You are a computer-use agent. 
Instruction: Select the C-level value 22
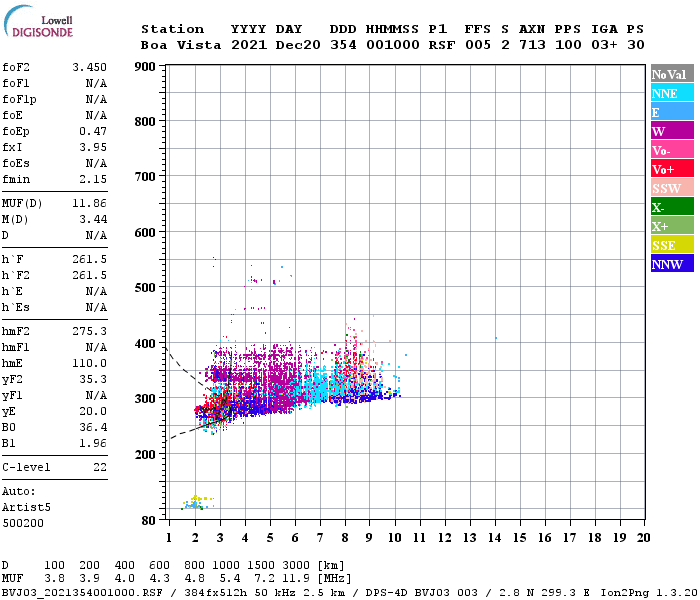(x=99, y=467)
